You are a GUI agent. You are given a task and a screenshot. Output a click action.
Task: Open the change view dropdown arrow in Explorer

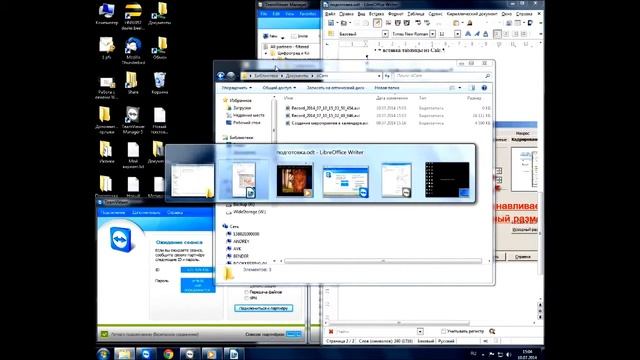click(460, 88)
